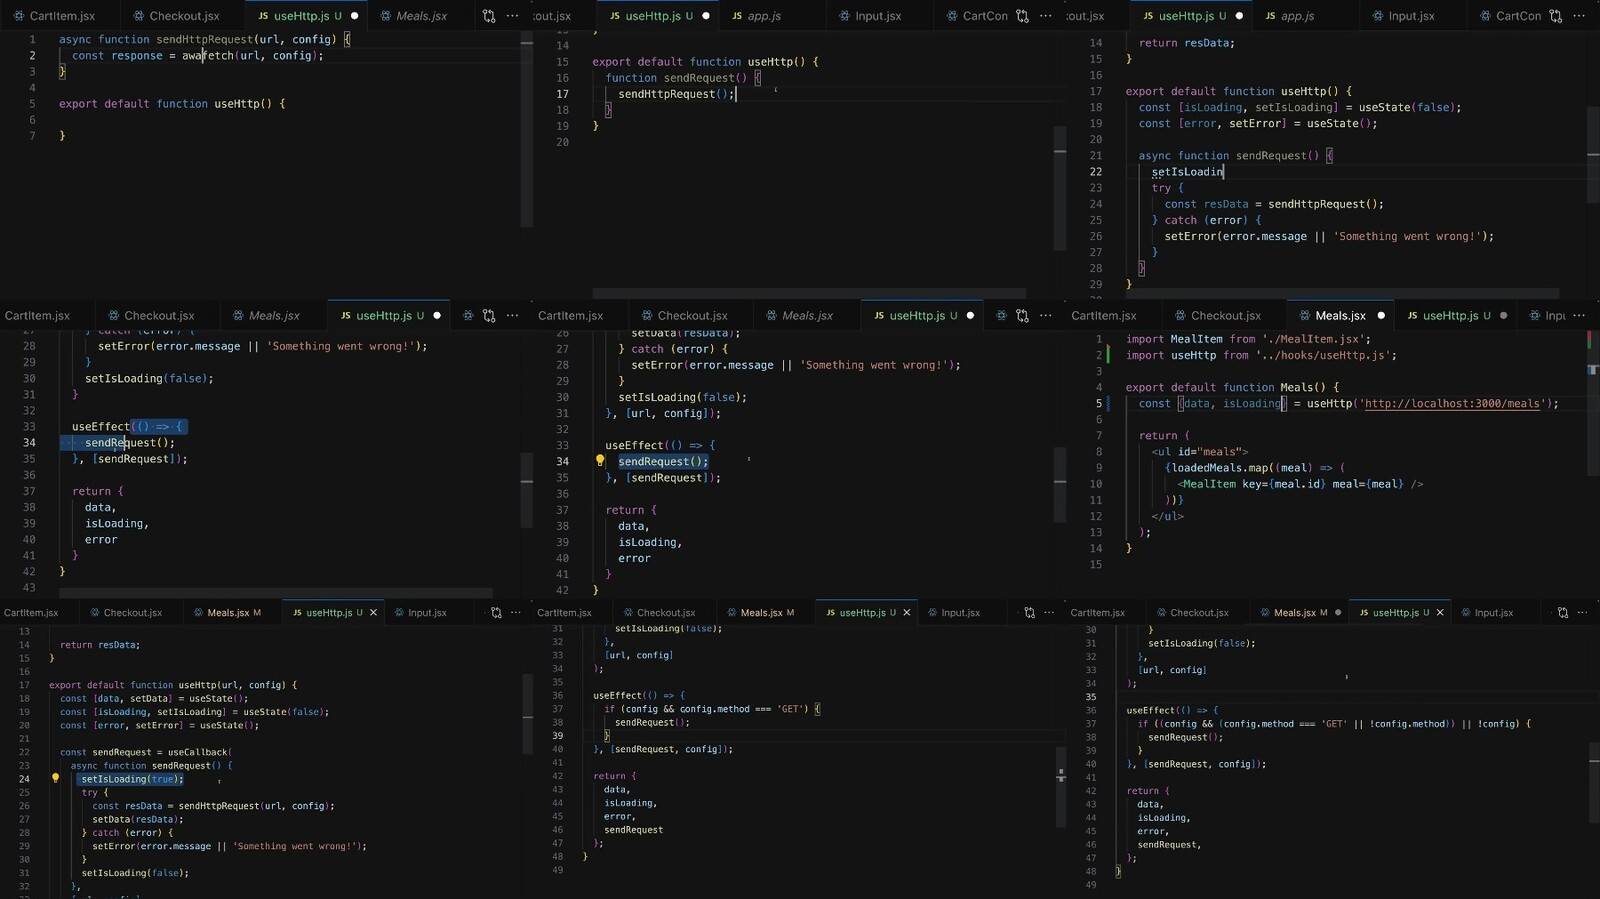Open Checkout.jsx tab in center editor

[x=685, y=316]
